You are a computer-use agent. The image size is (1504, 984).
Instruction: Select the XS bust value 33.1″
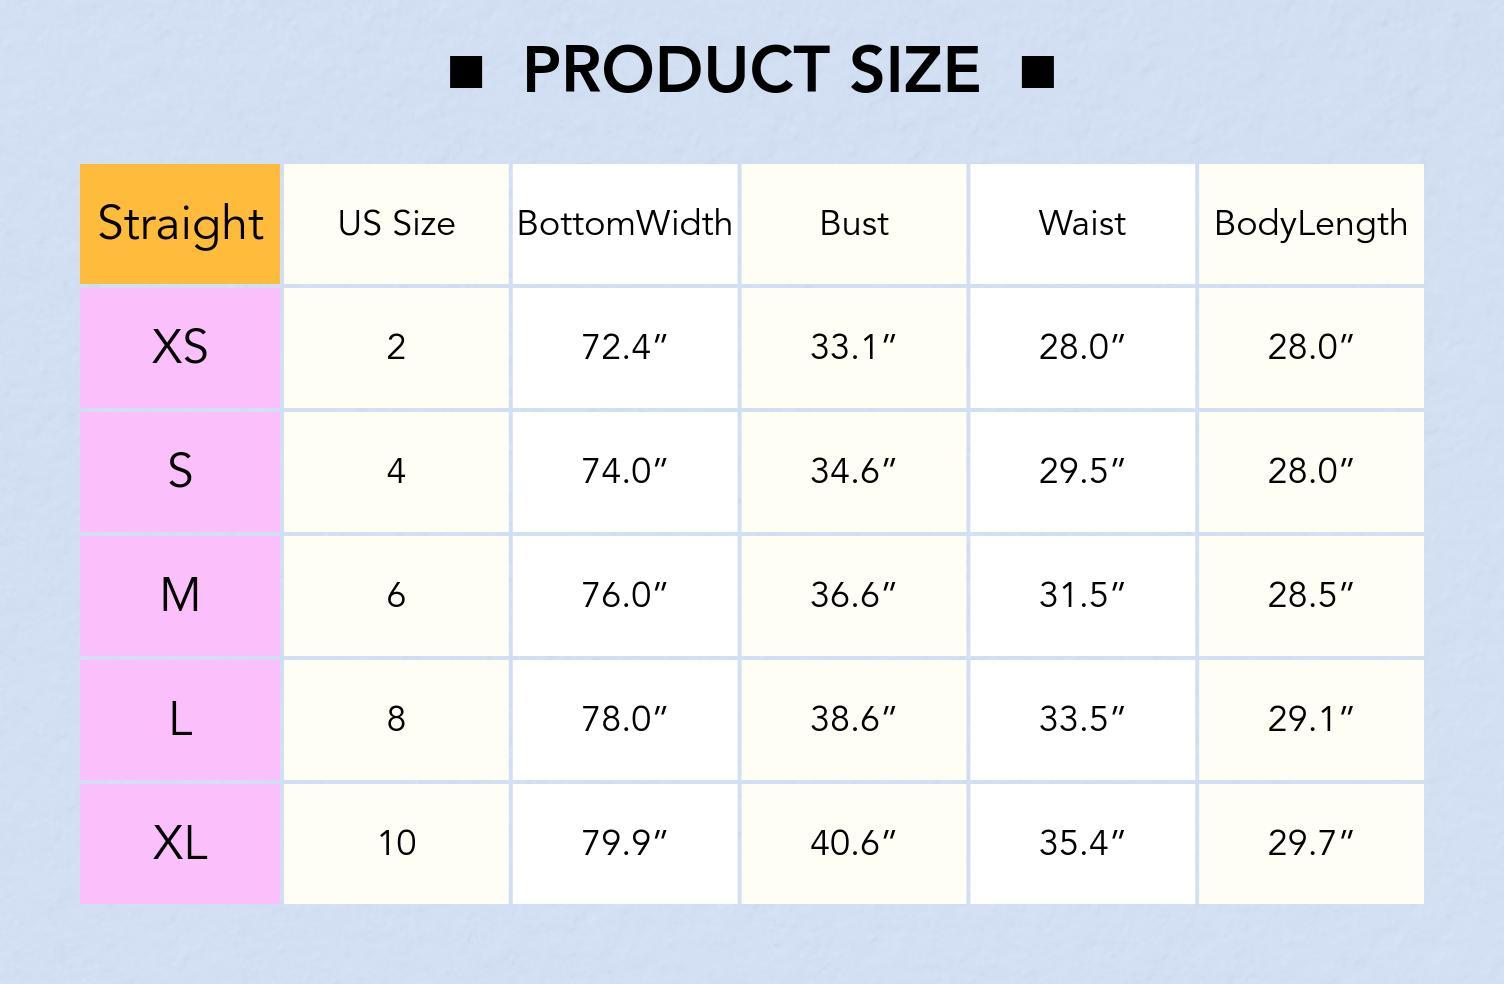coord(853,347)
